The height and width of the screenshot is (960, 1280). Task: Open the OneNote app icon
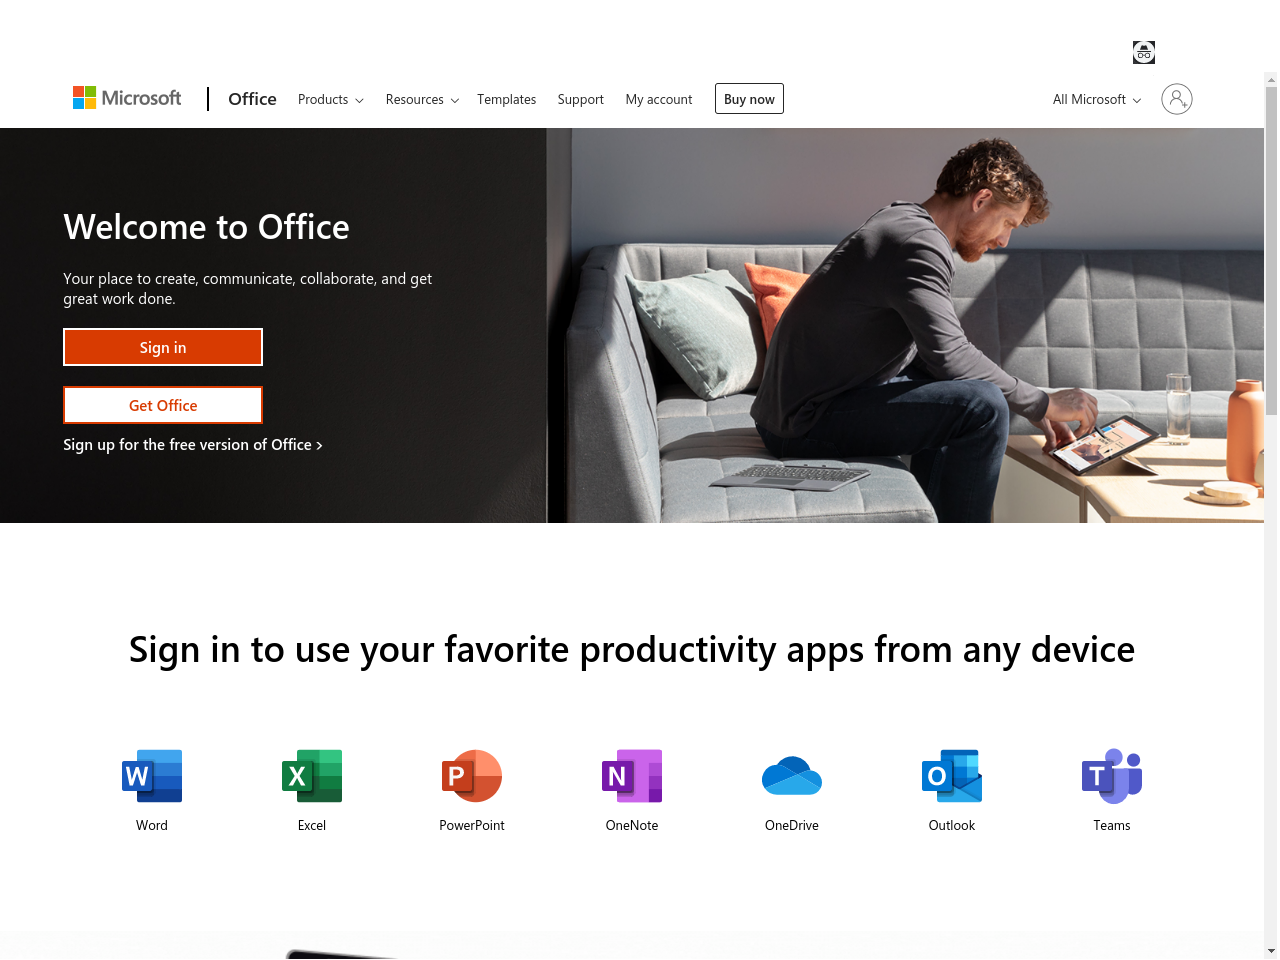click(632, 776)
